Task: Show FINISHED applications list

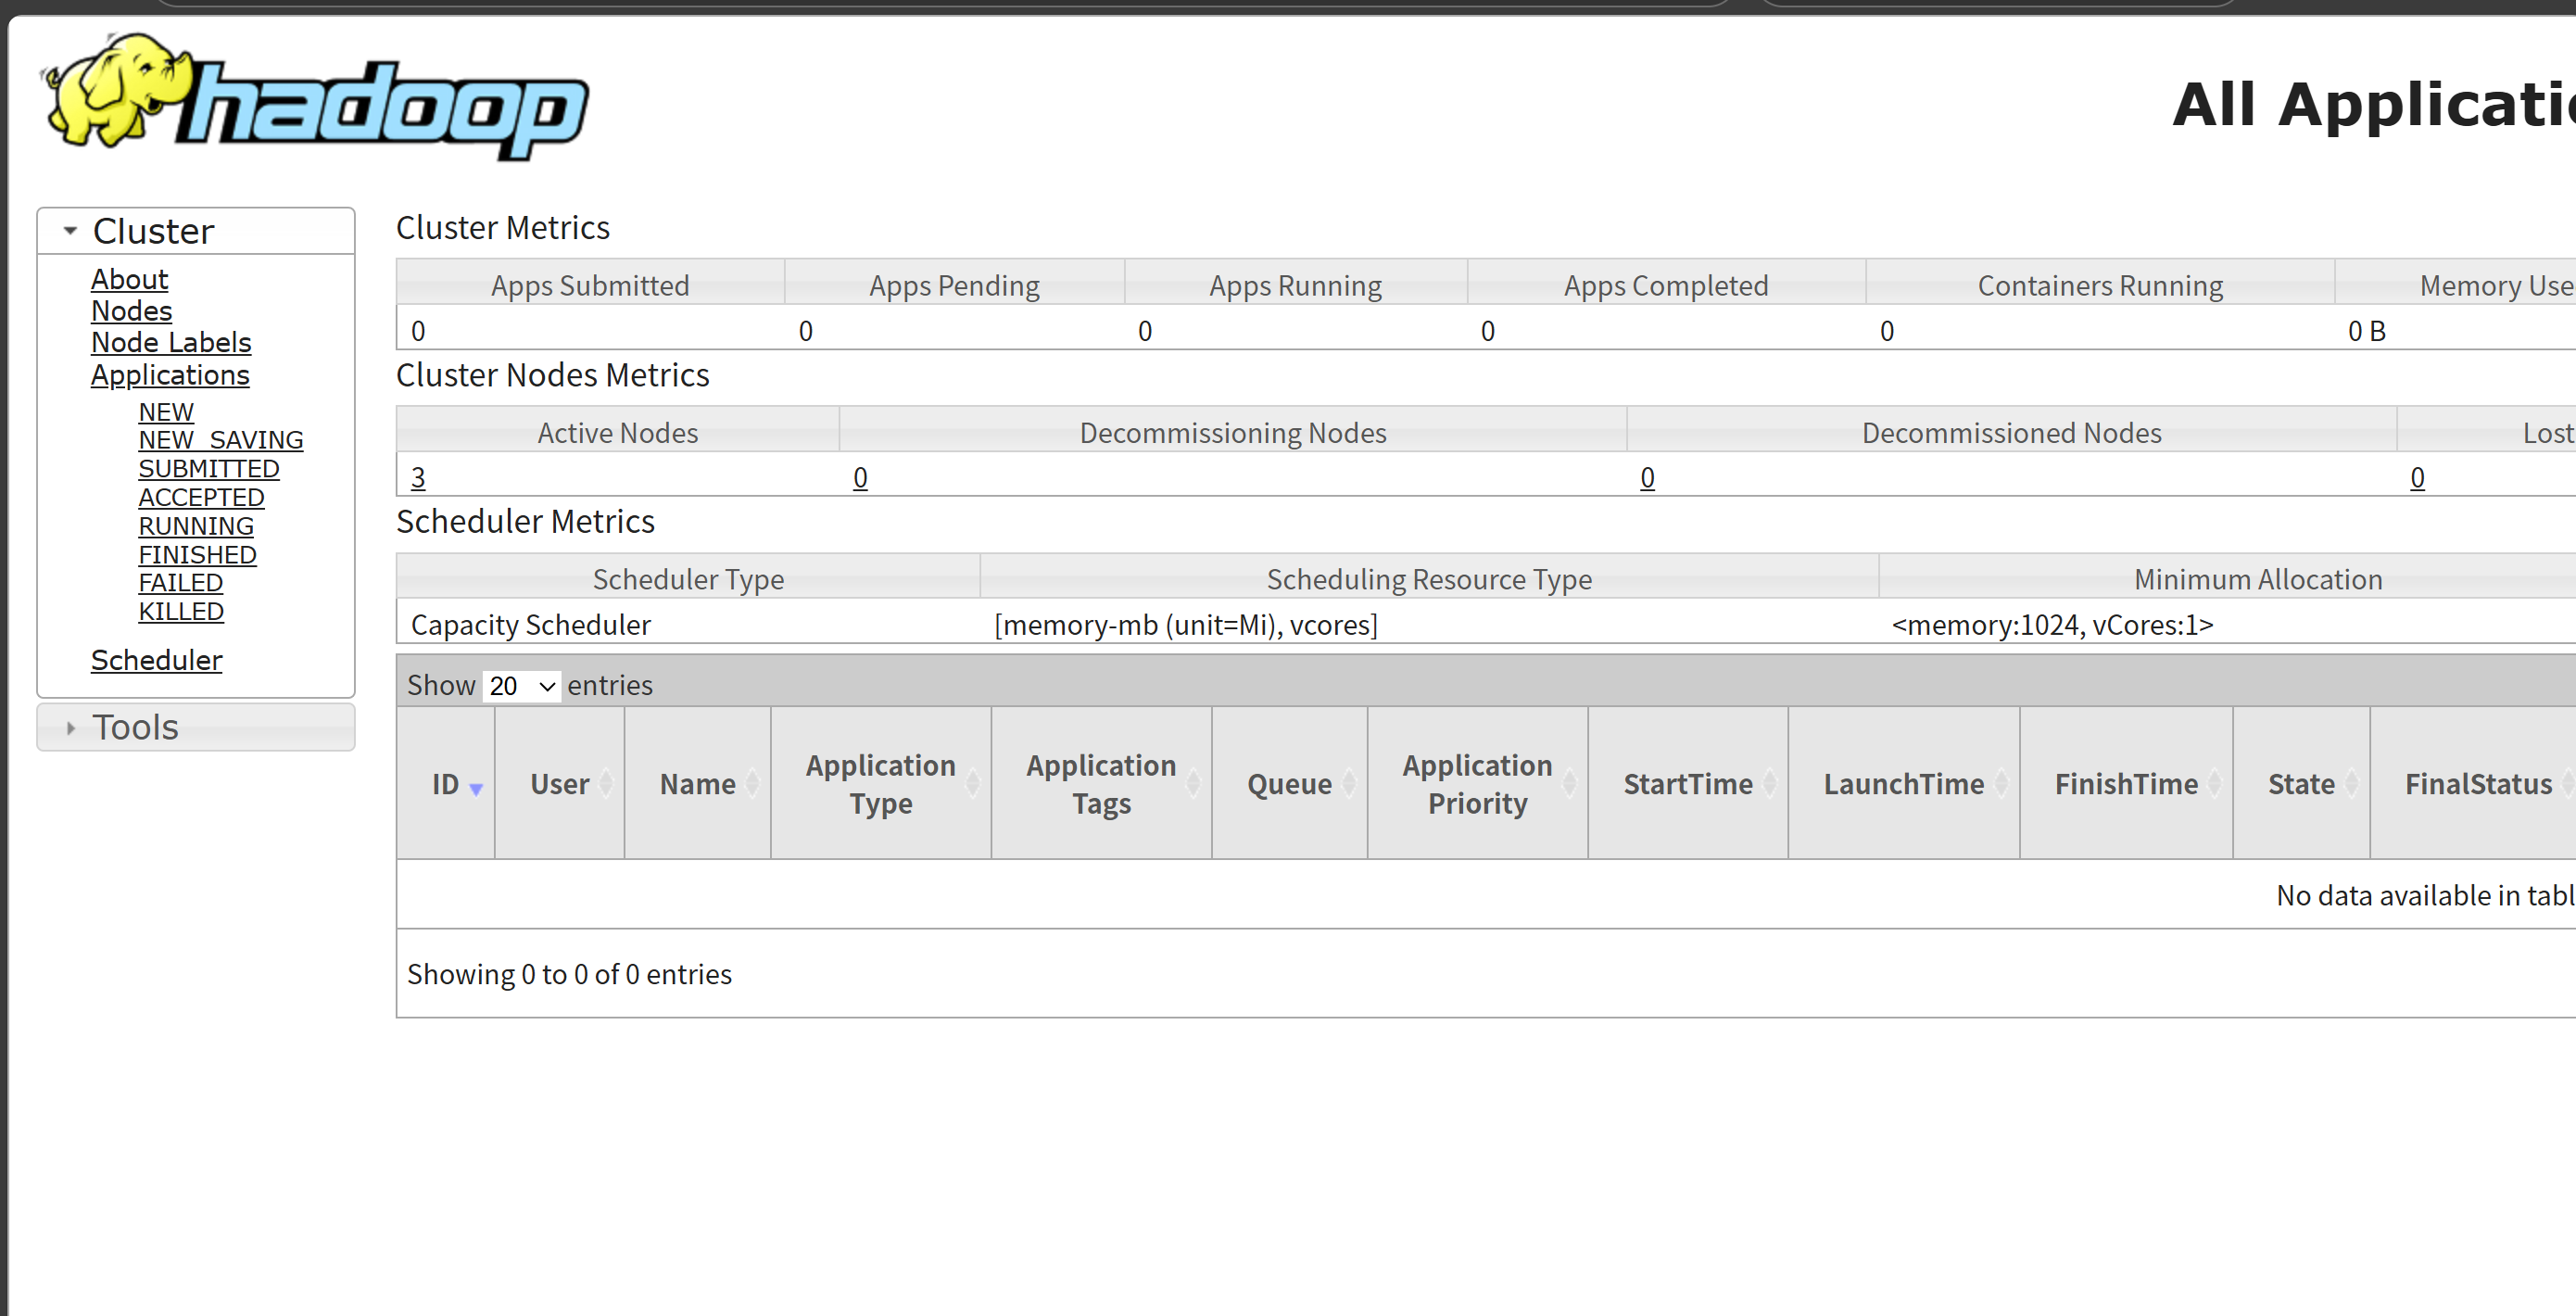Action: pyautogui.click(x=197, y=555)
